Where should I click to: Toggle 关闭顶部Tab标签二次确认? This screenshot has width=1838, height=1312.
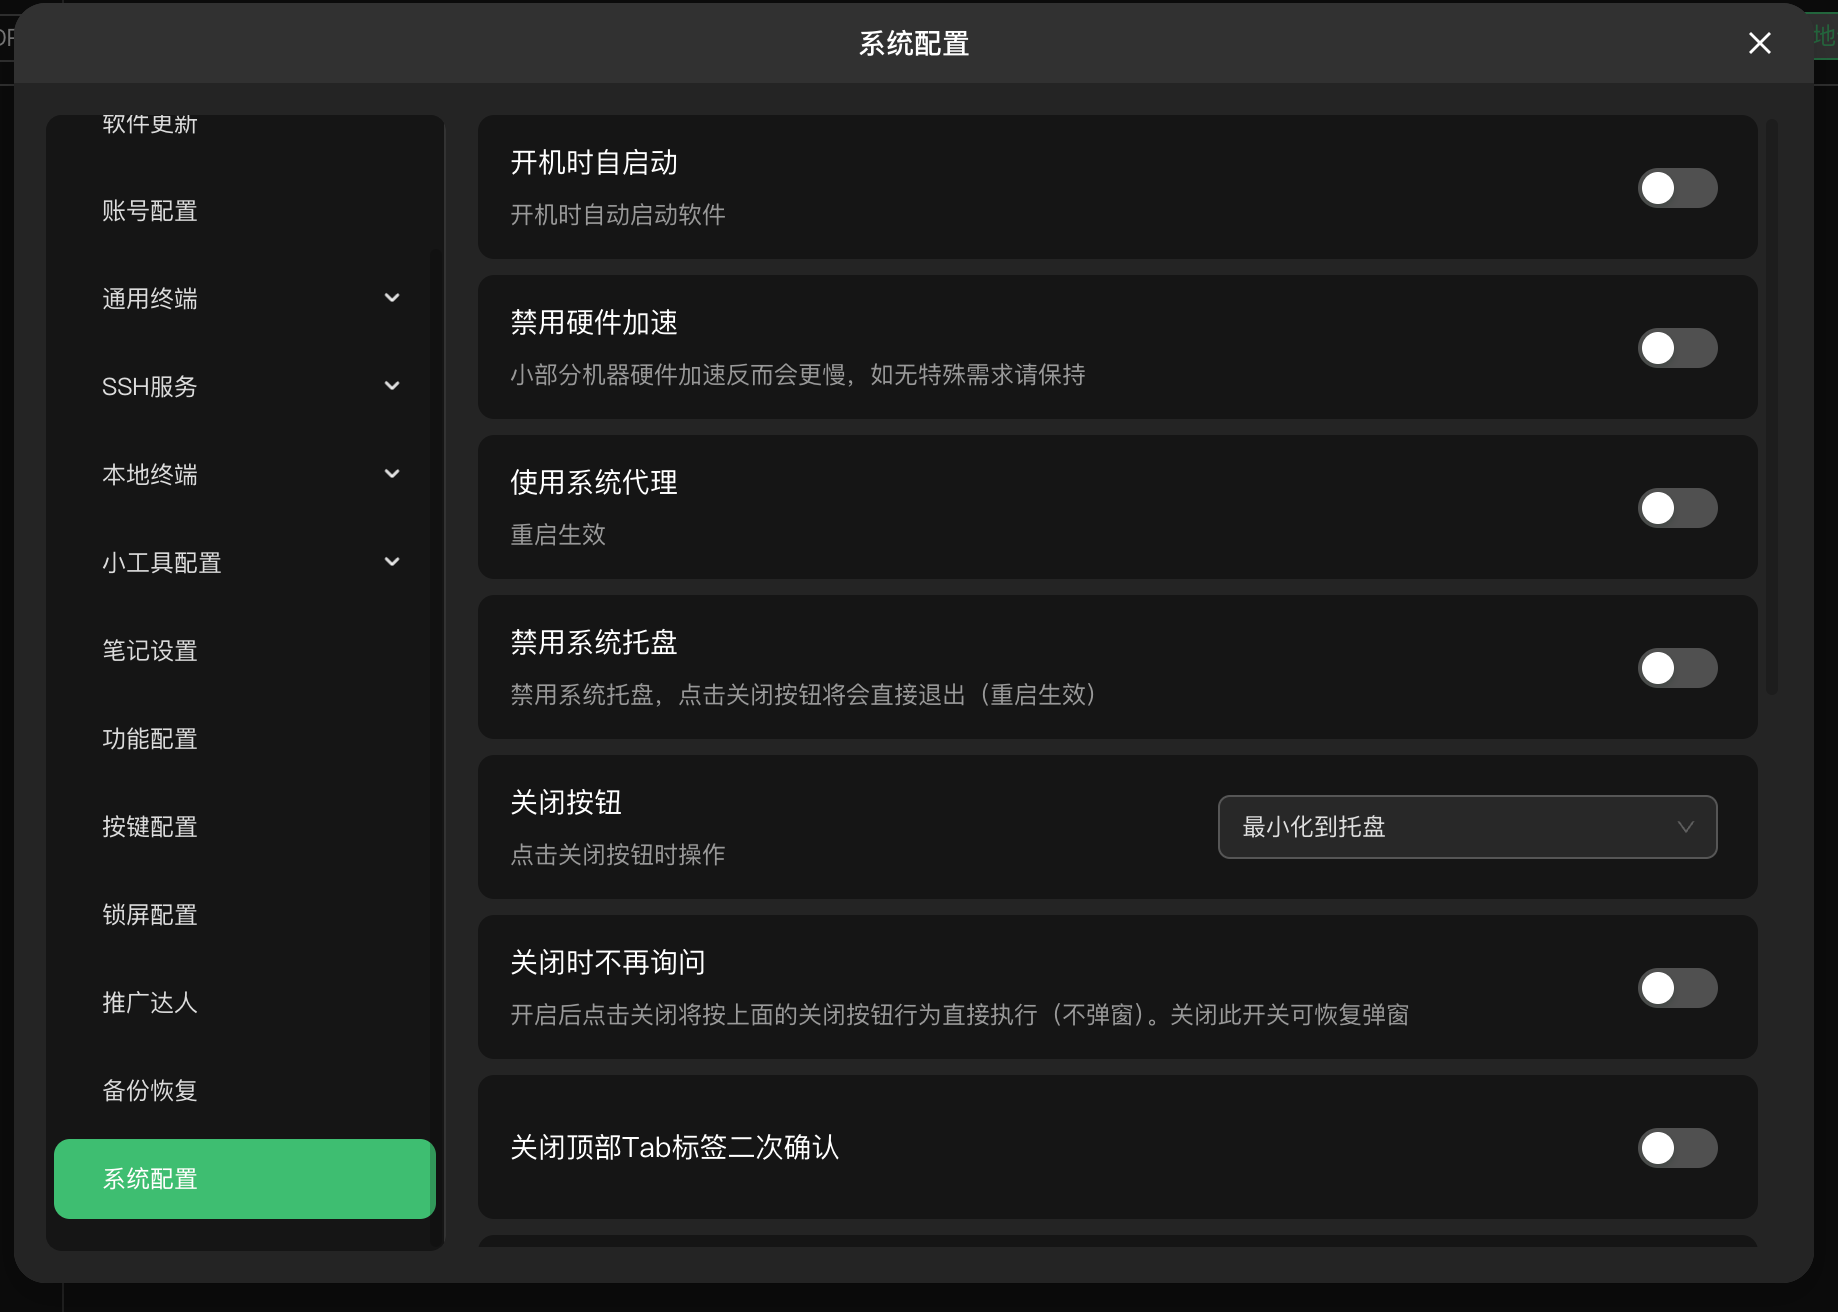[x=1677, y=1148]
